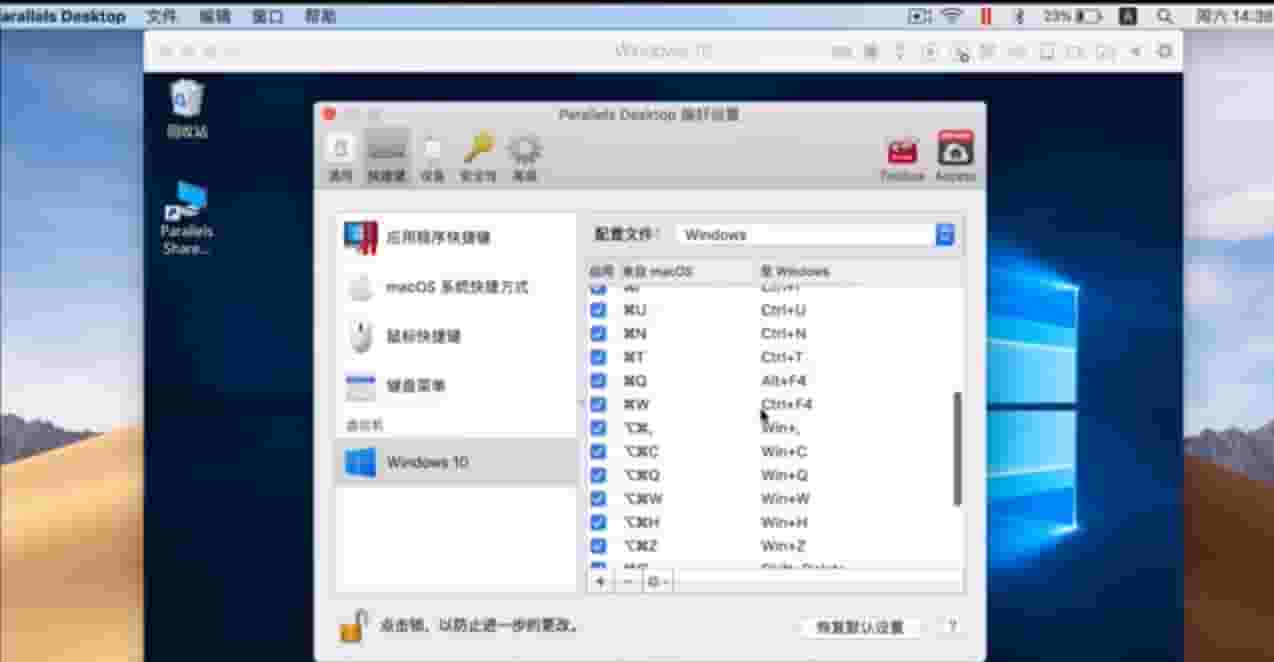Open the 通用 (General) preferences tab
The image size is (1274, 662).
point(340,157)
